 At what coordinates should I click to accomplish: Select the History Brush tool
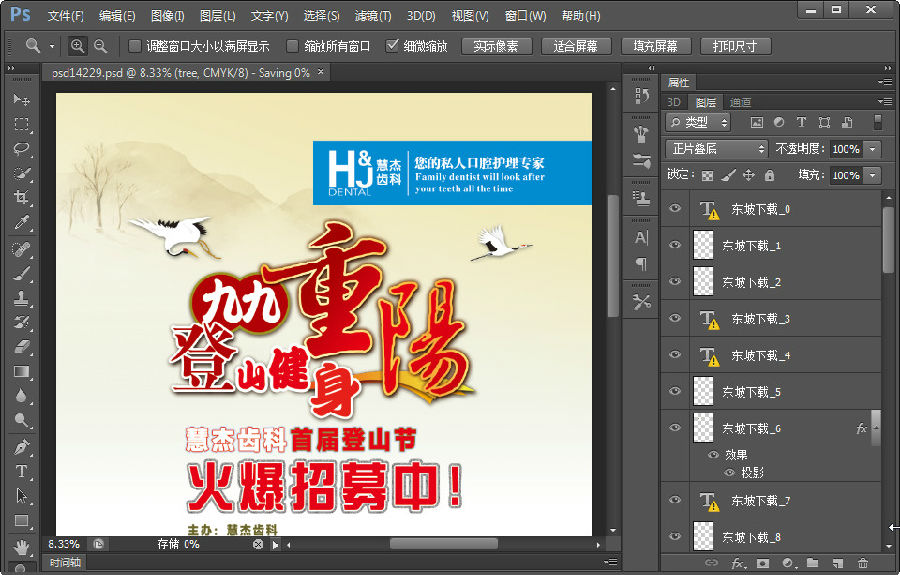coord(22,323)
